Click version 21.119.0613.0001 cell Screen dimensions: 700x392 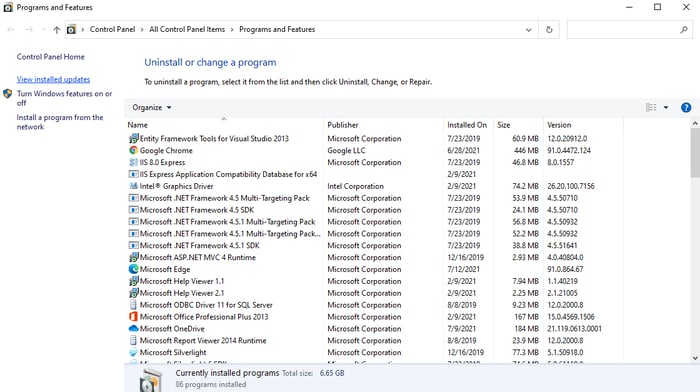tap(574, 329)
